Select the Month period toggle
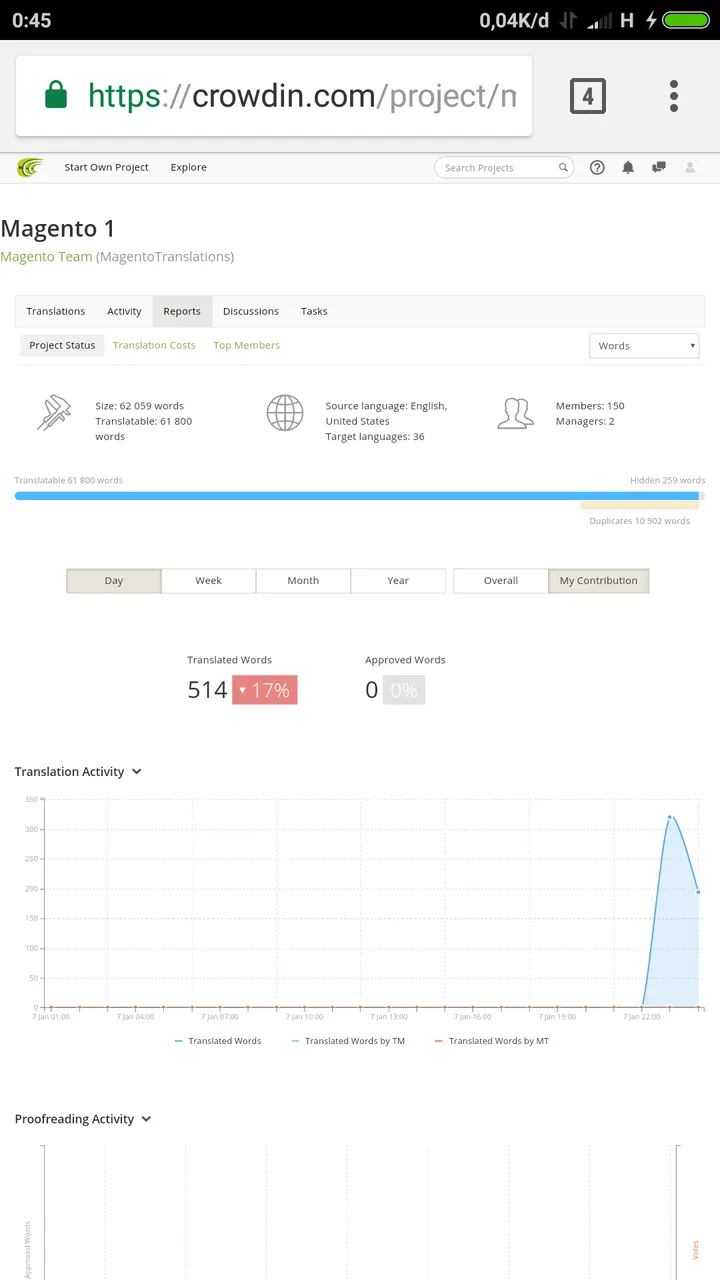Screen dimensions: 720x1280 [x=303, y=581]
